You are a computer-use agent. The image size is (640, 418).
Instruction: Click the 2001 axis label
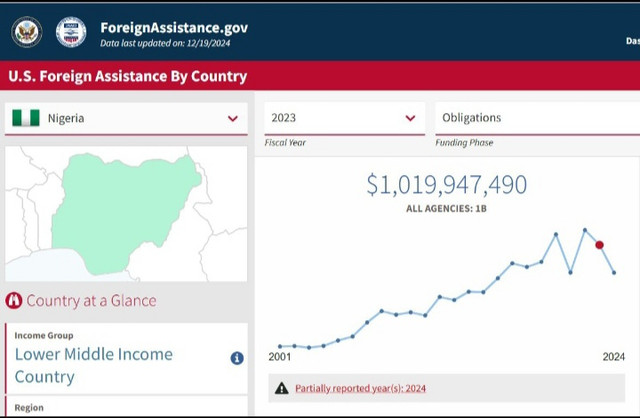(x=280, y=357)
